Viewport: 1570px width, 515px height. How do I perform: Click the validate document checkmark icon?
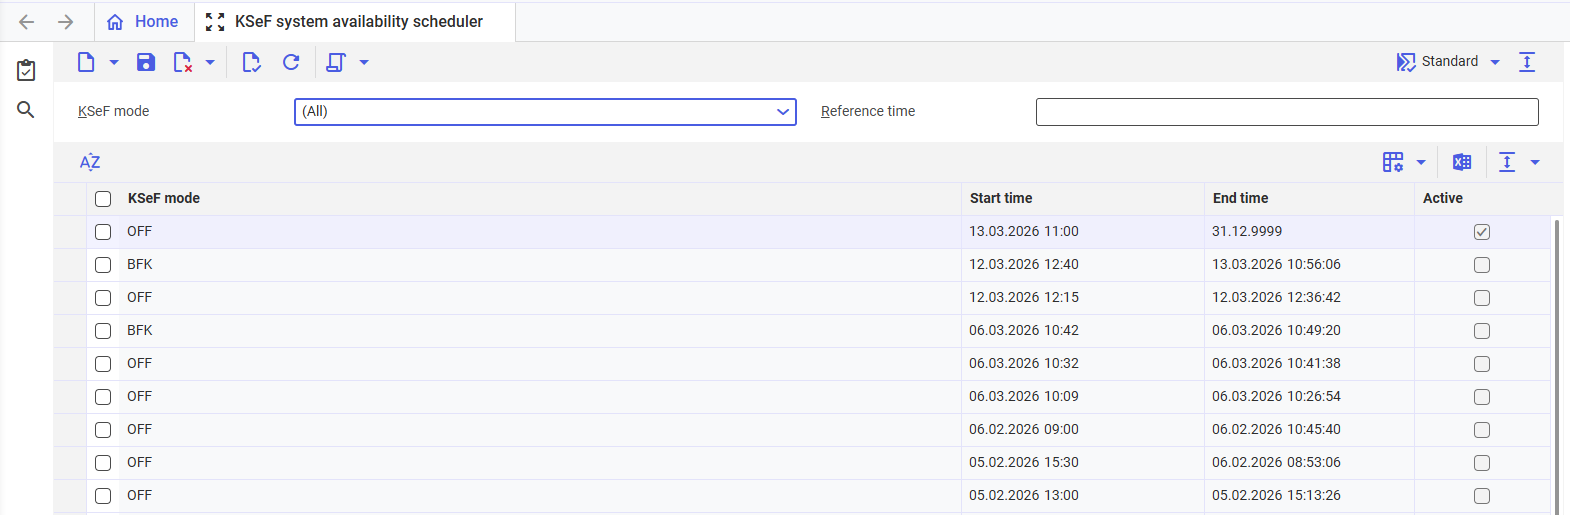(251, 62)
